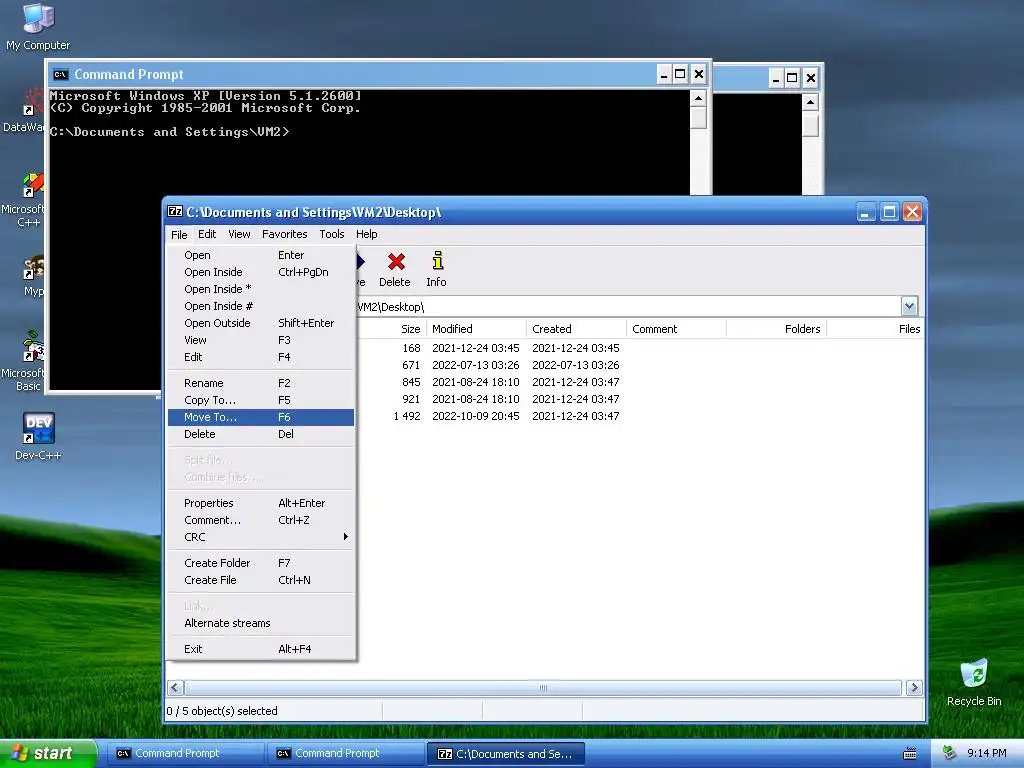
Task: Select Edit F4 entry in File menu
Action: coord(261,357)
